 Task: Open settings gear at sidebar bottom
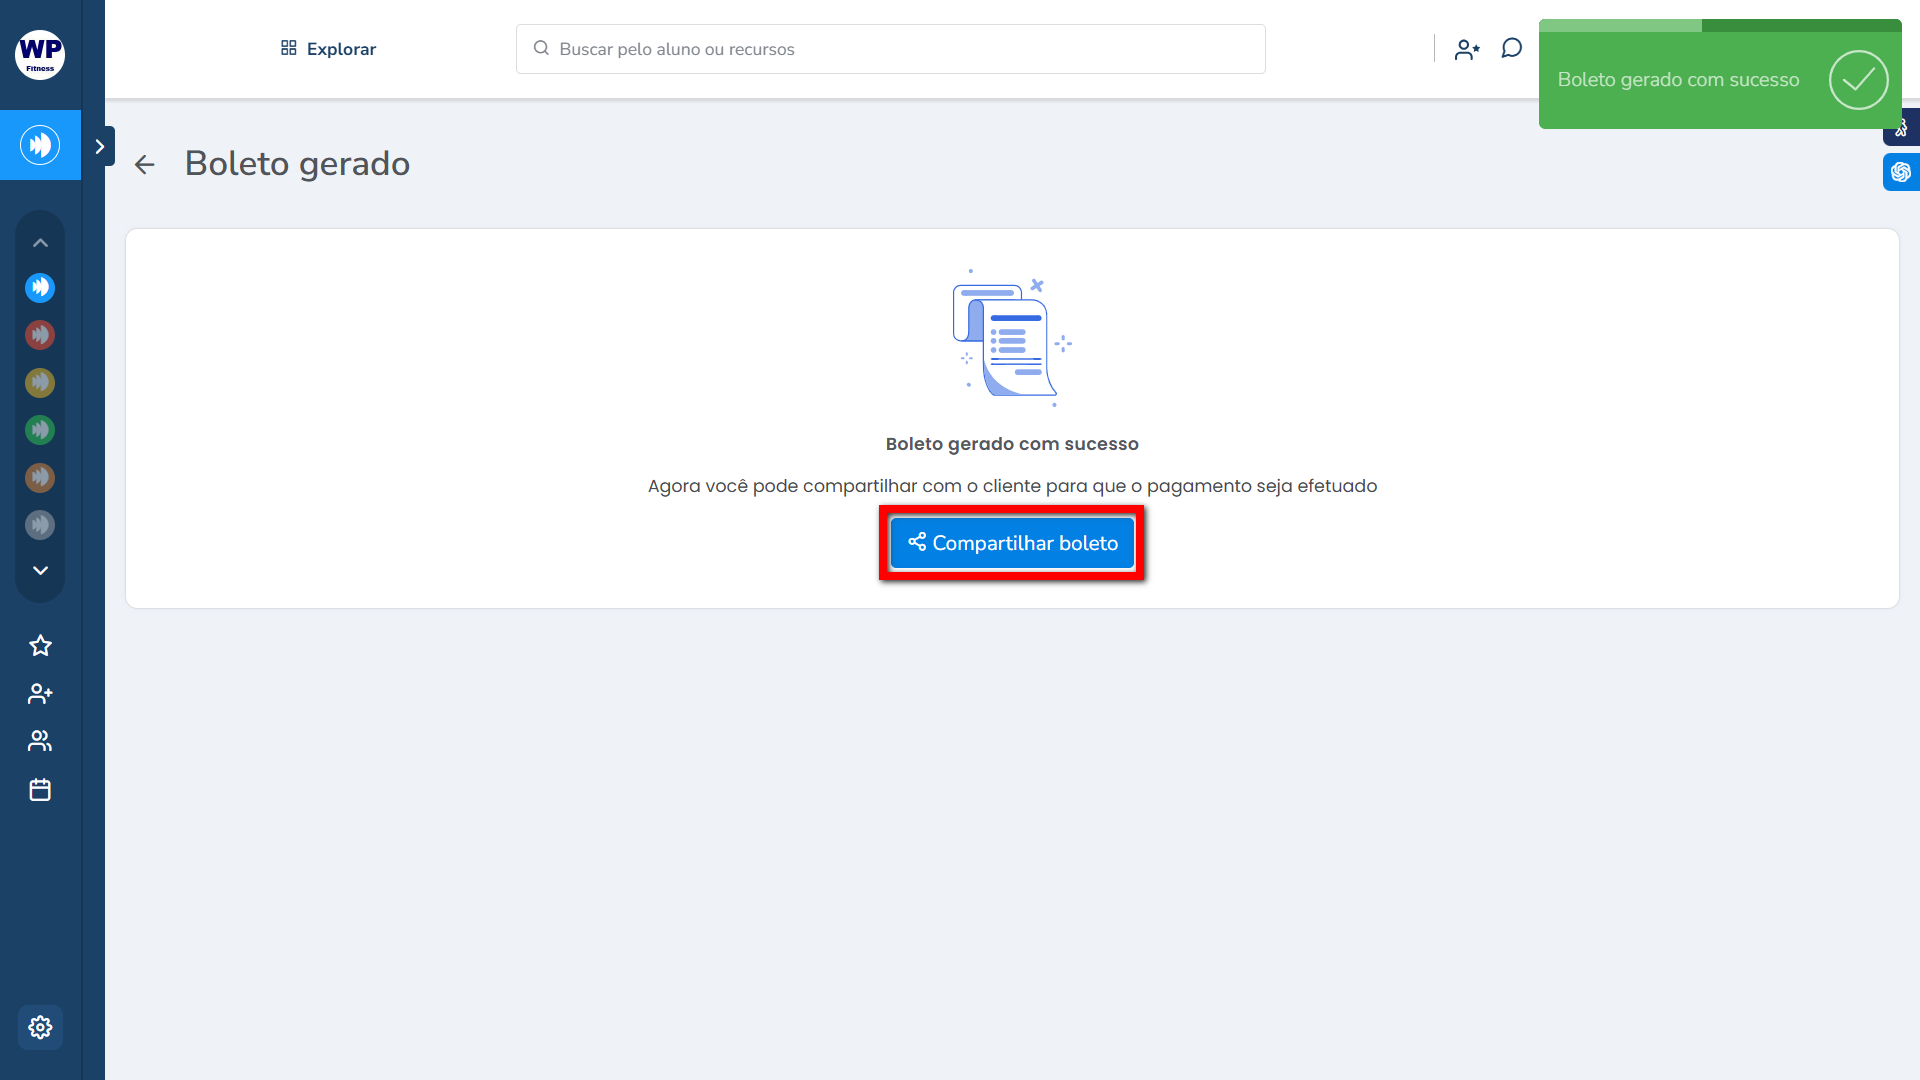pyautogui.click(x=40, y=1027)
